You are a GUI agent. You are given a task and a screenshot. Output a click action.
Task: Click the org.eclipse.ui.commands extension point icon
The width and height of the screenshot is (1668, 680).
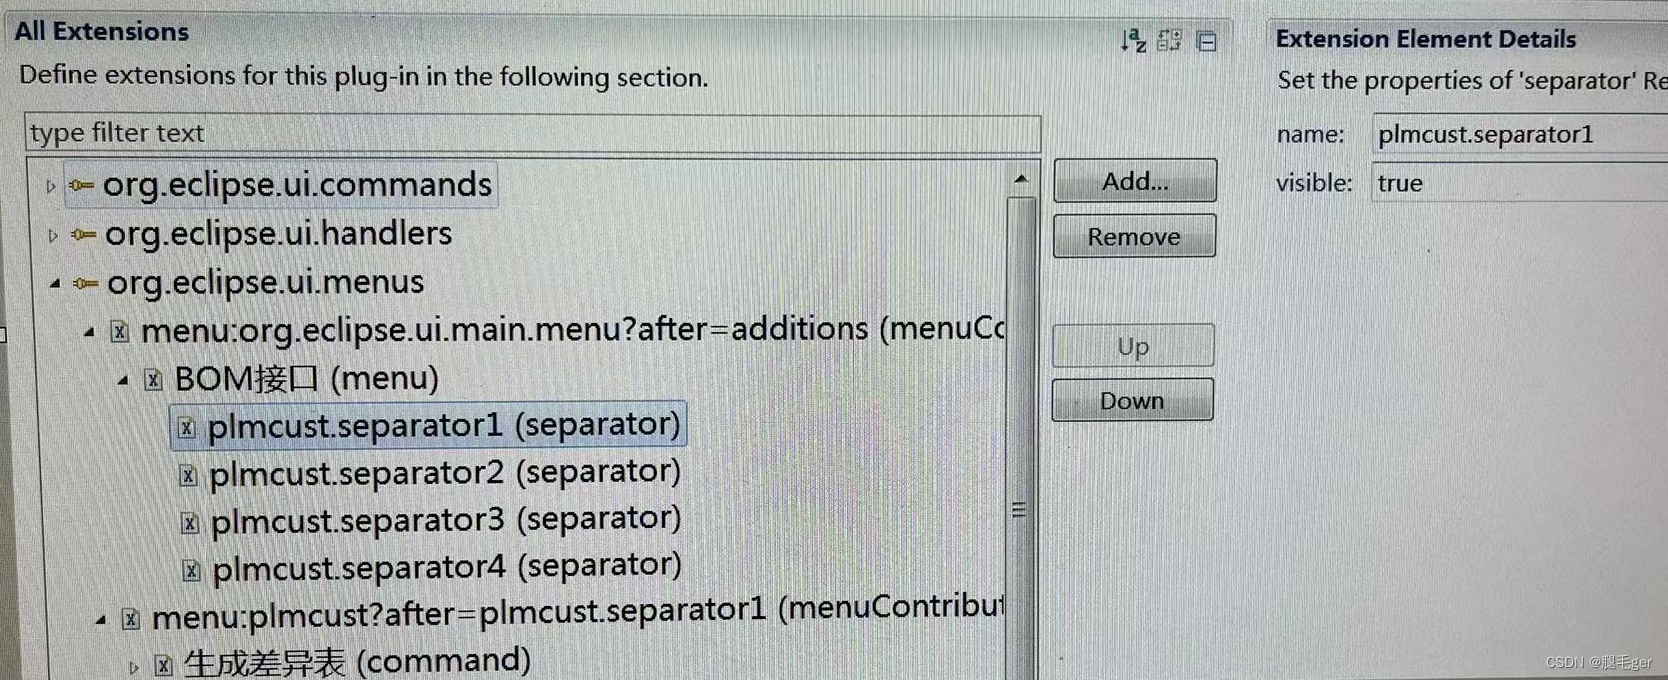tap(82, 186)
